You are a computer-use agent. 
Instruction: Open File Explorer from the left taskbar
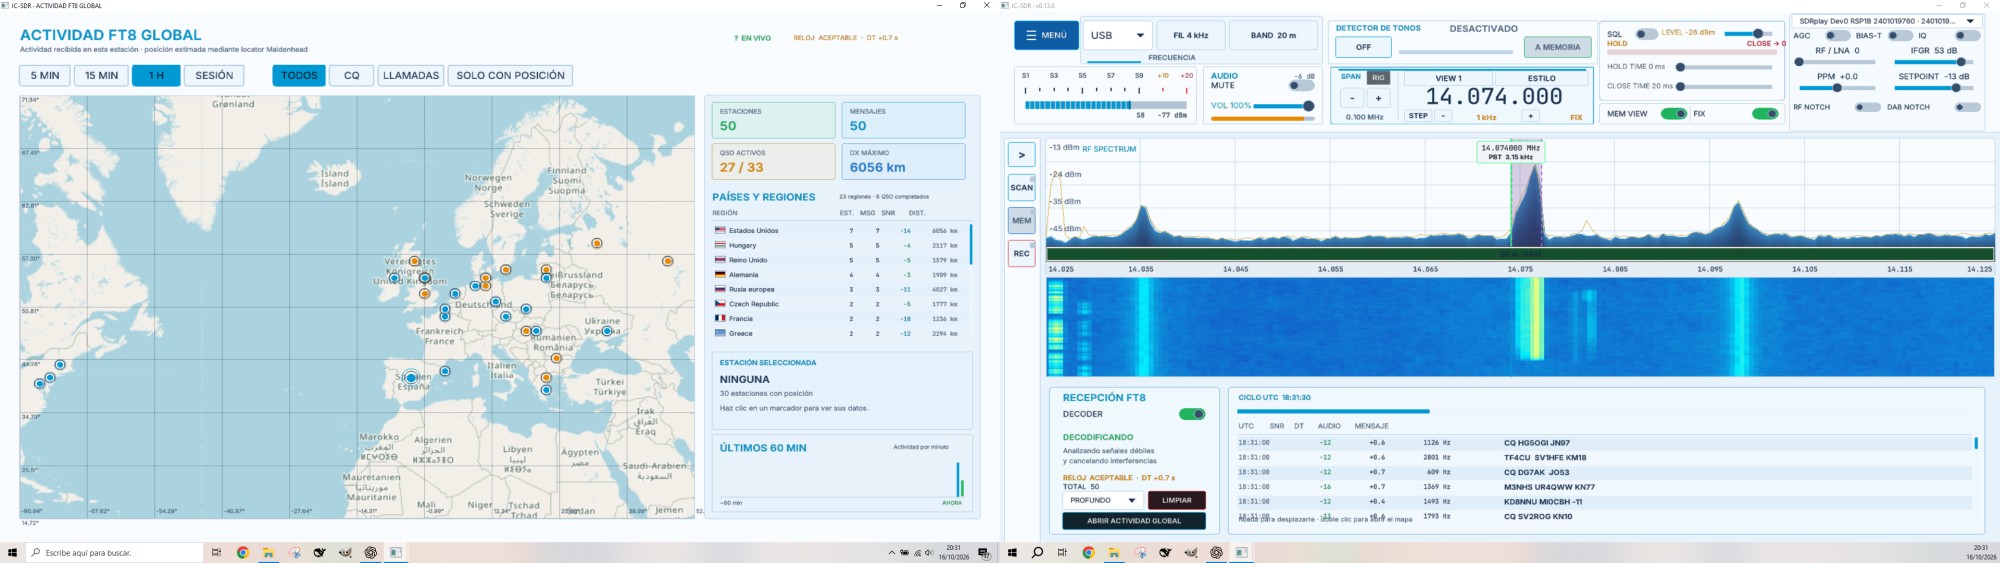click(268, 552)
